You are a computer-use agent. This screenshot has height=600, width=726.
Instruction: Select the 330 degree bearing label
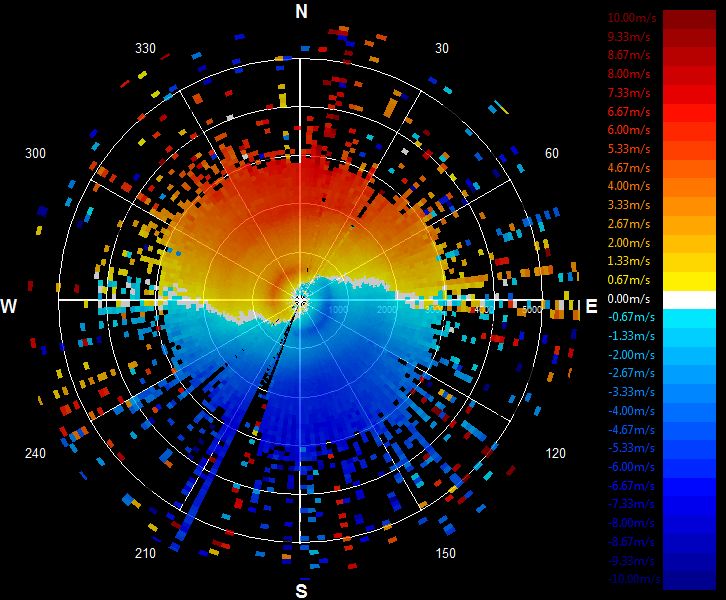(145, 49)
